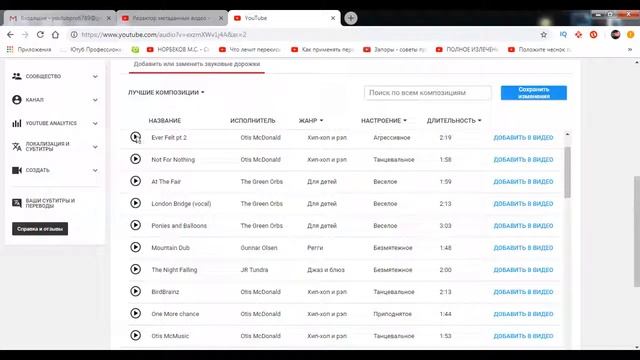This screenshot has height=360, width=640.
Task: Play the At The Fair track
Action: click(x=135, y=181)
